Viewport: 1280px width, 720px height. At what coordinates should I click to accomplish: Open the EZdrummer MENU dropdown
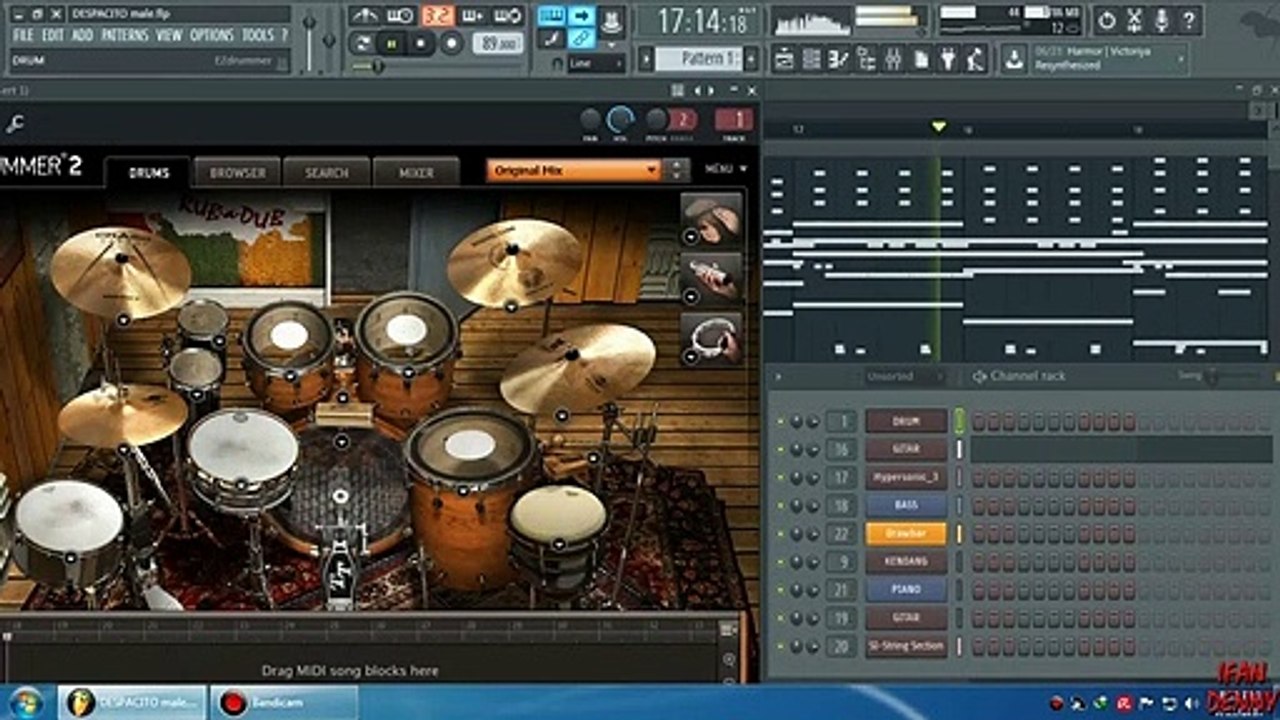(726, 169)
